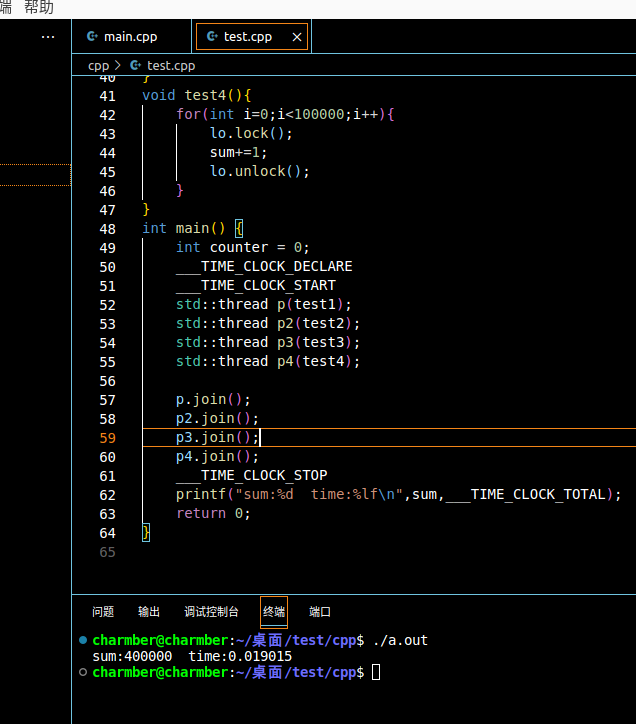Expand the test.cpp breadcrumb dropdown
Screen dimensions: 636x724
[171, 66]
